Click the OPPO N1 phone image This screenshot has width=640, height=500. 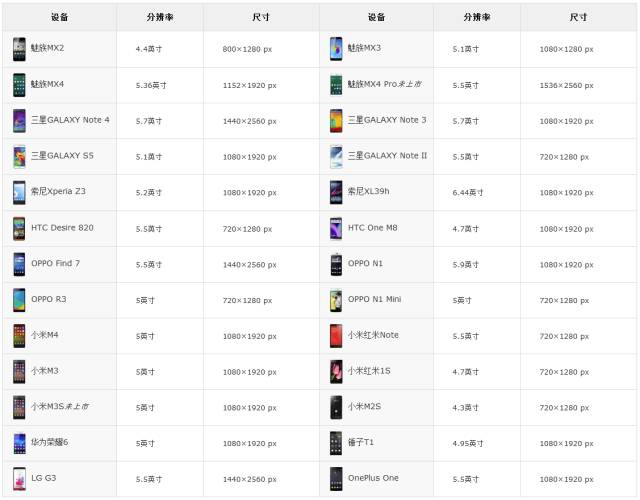point(336,264)
